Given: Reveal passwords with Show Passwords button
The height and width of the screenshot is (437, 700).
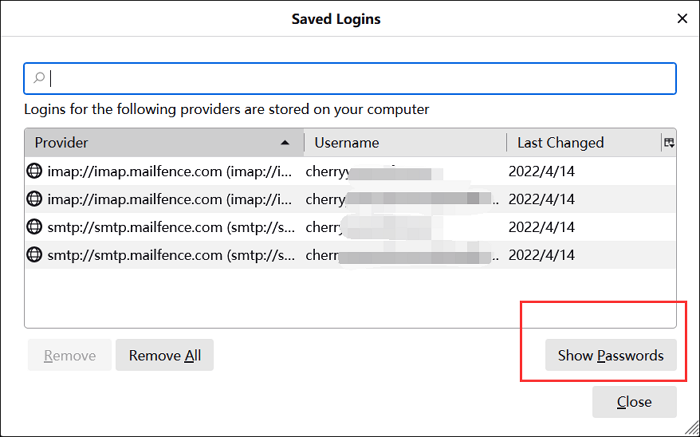Looking at the screenshot, I should (x=610, y=355).
